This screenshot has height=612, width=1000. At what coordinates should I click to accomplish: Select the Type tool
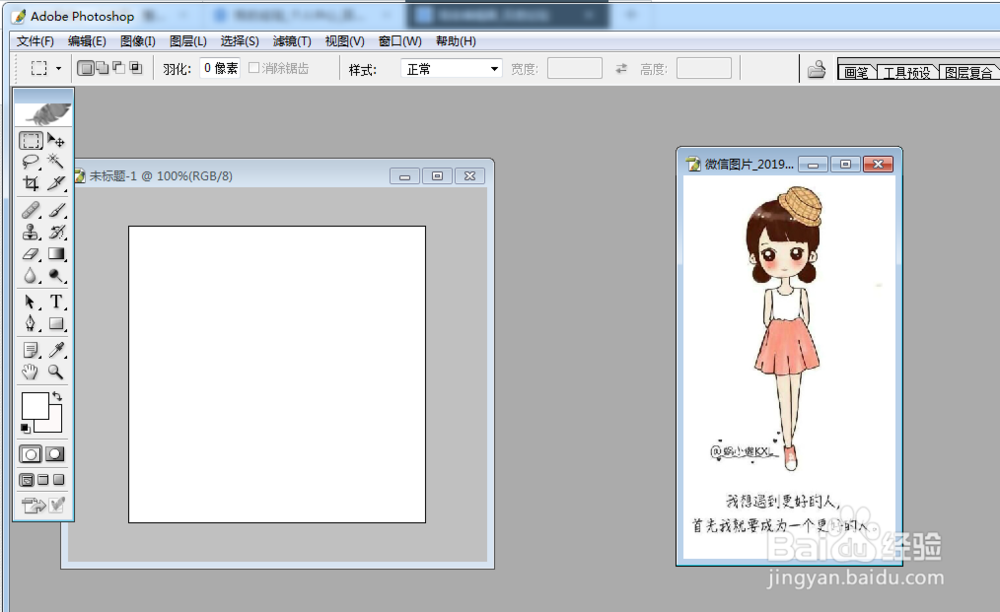tap(56, 302)
